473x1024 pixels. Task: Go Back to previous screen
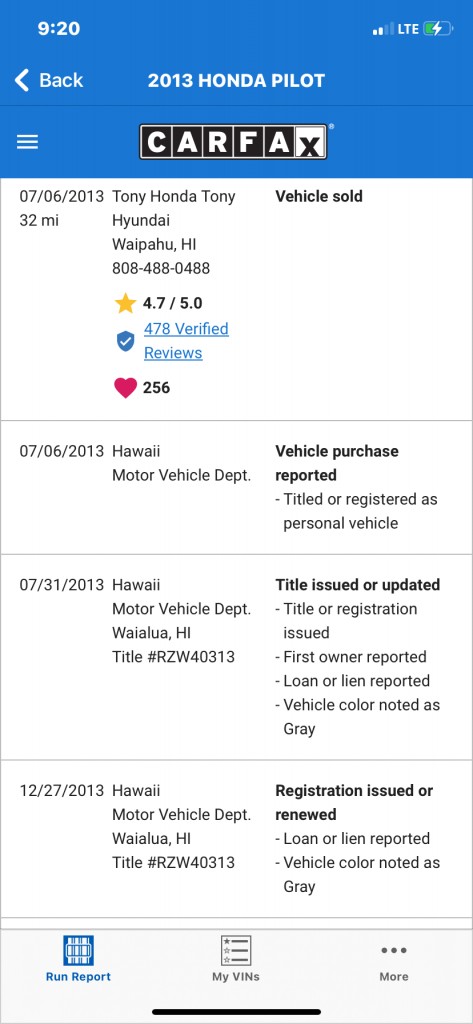coord(49,80)
